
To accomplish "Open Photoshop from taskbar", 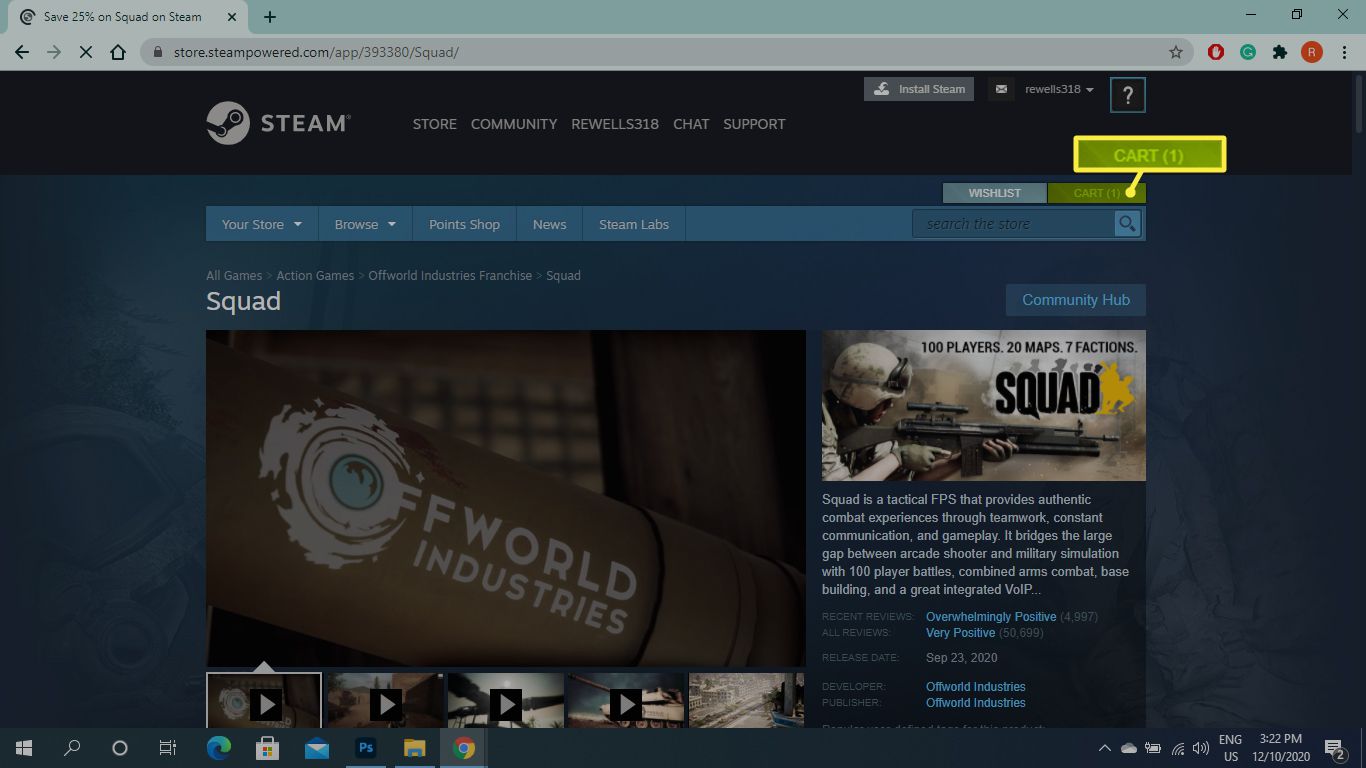I will point(366,748).
